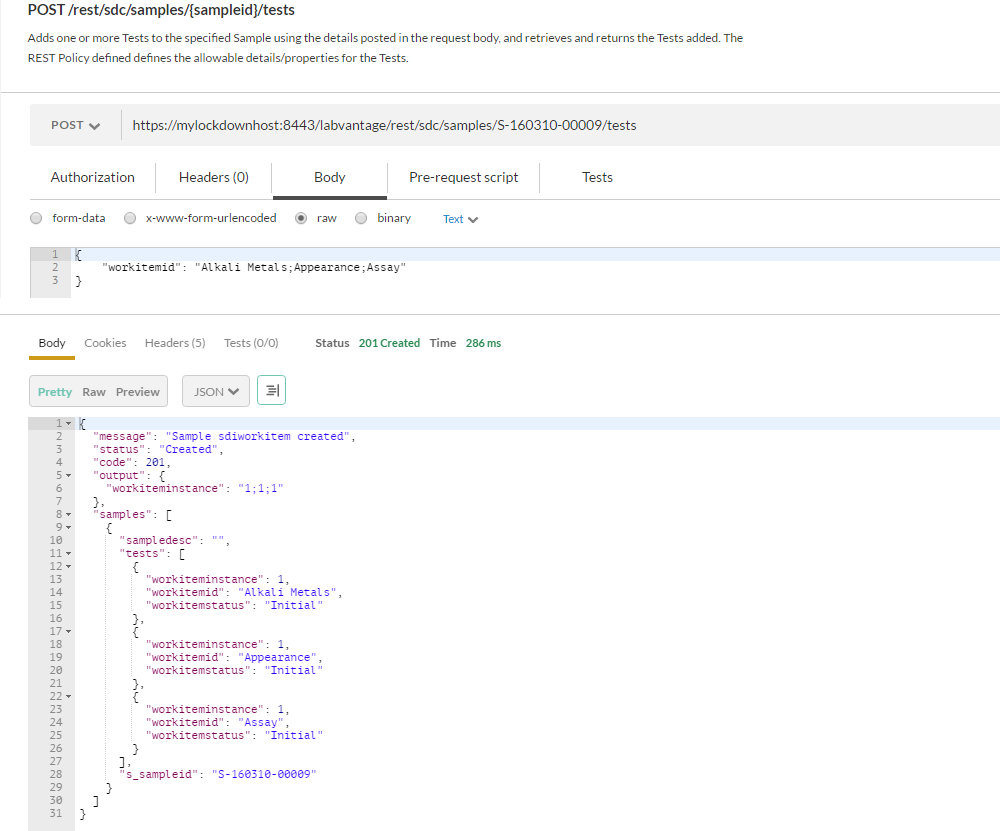Screen dimensions: 1000x831
Task: Switch to the request Body tab
Action: pos(330,177)
